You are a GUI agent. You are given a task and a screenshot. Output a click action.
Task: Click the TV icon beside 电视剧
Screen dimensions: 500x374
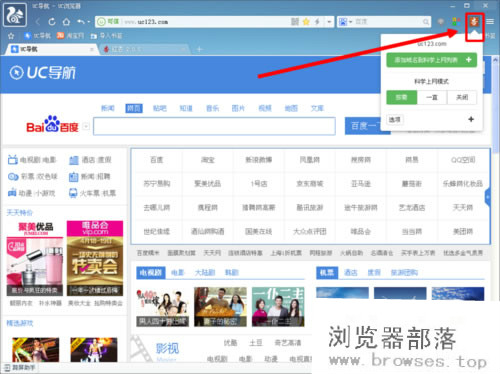tap(13, 160)
